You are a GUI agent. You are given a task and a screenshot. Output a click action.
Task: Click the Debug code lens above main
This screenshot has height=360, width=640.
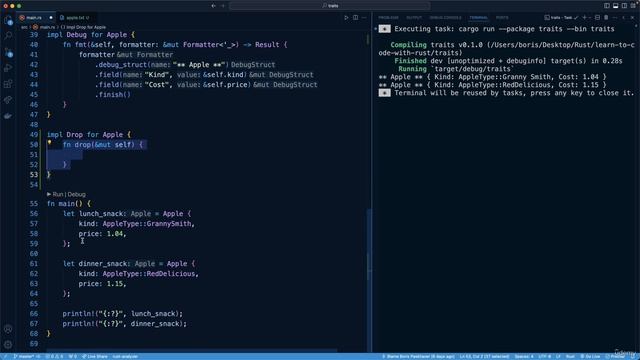[76, 194]
